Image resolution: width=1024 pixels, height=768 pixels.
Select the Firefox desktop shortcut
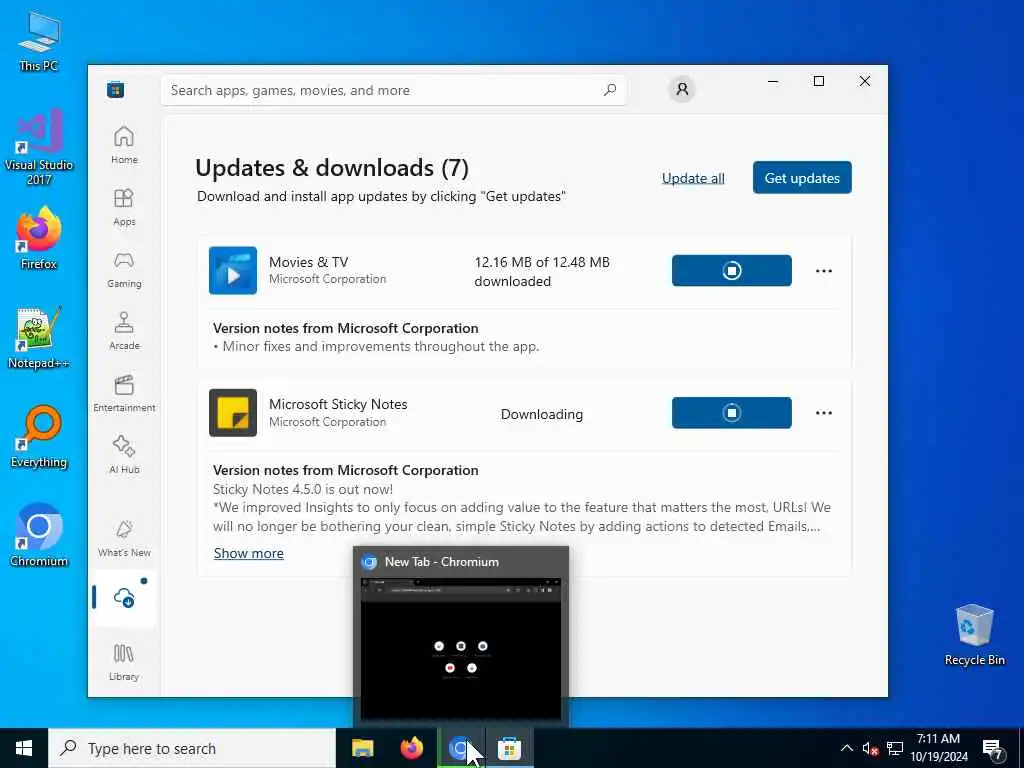pyautogui.click(x=39, y=238)
